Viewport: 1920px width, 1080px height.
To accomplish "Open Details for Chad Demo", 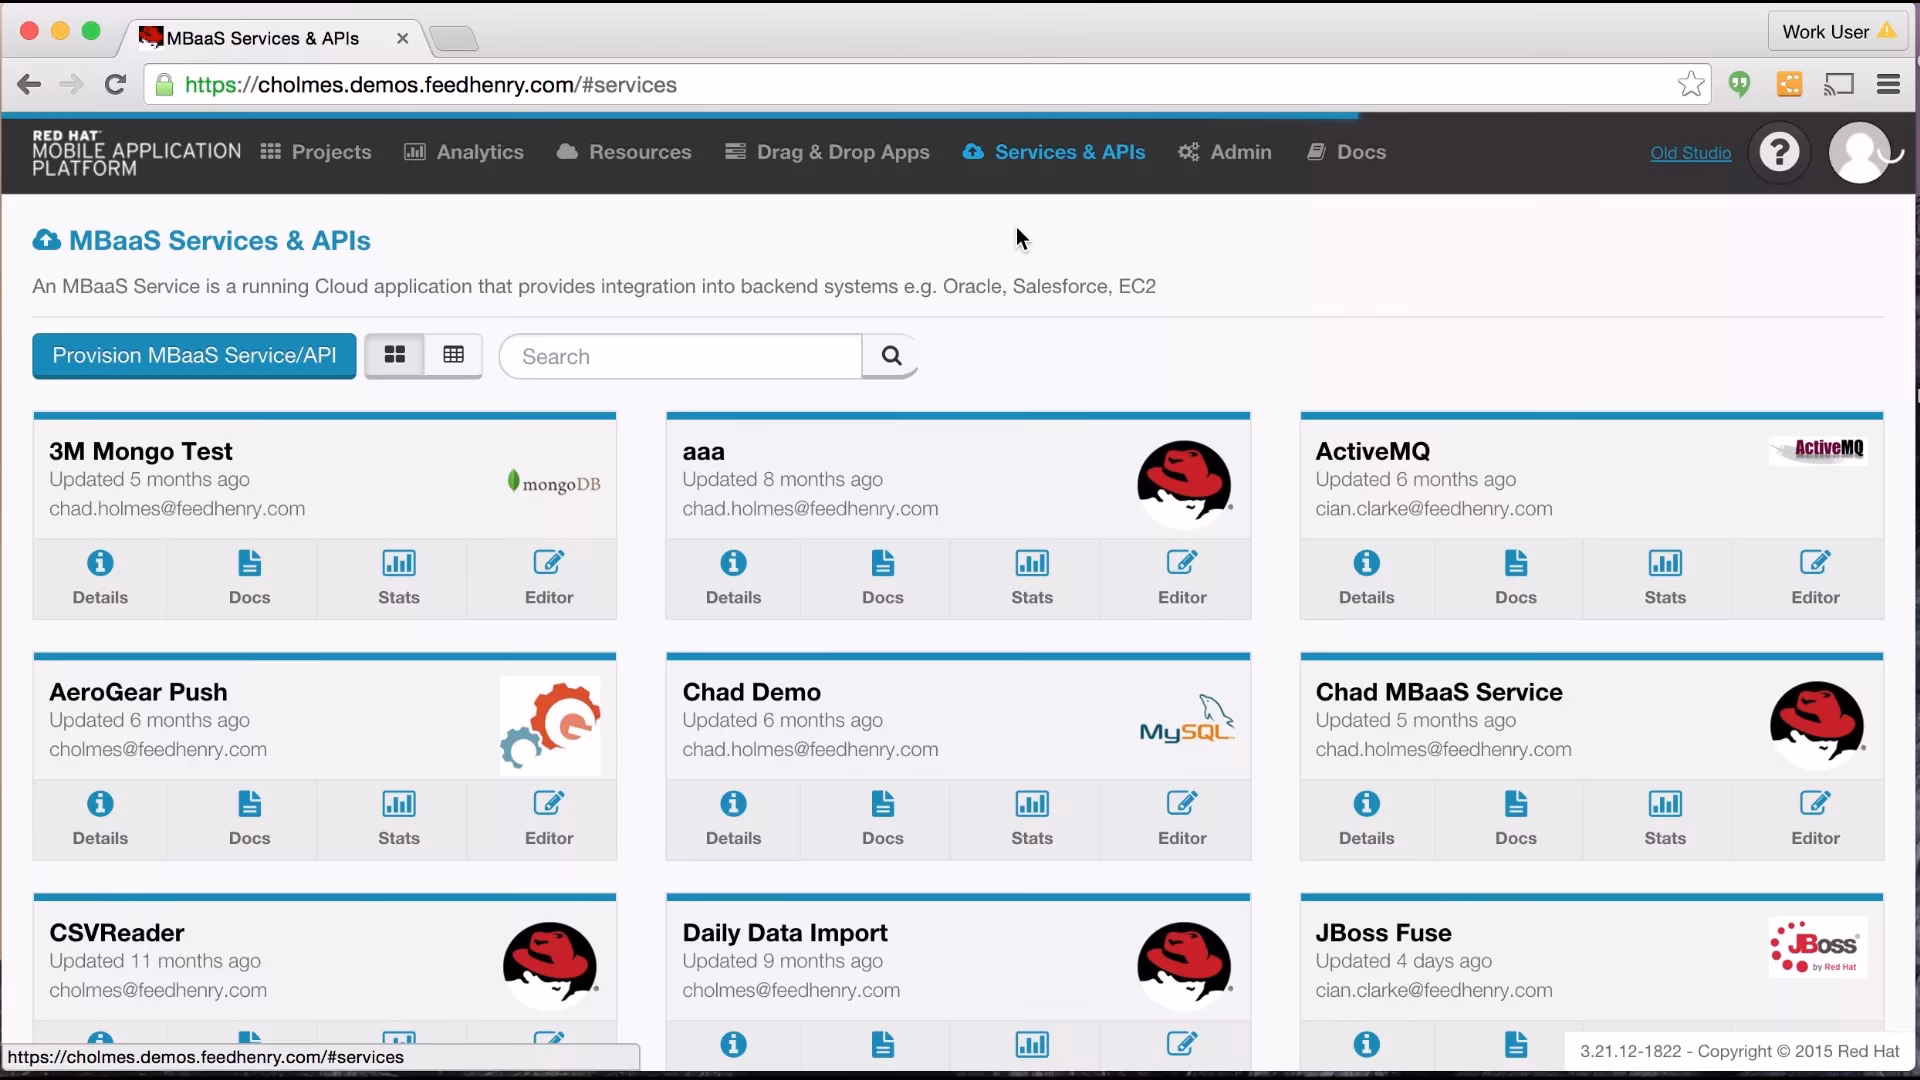I will tap(733, 820).
